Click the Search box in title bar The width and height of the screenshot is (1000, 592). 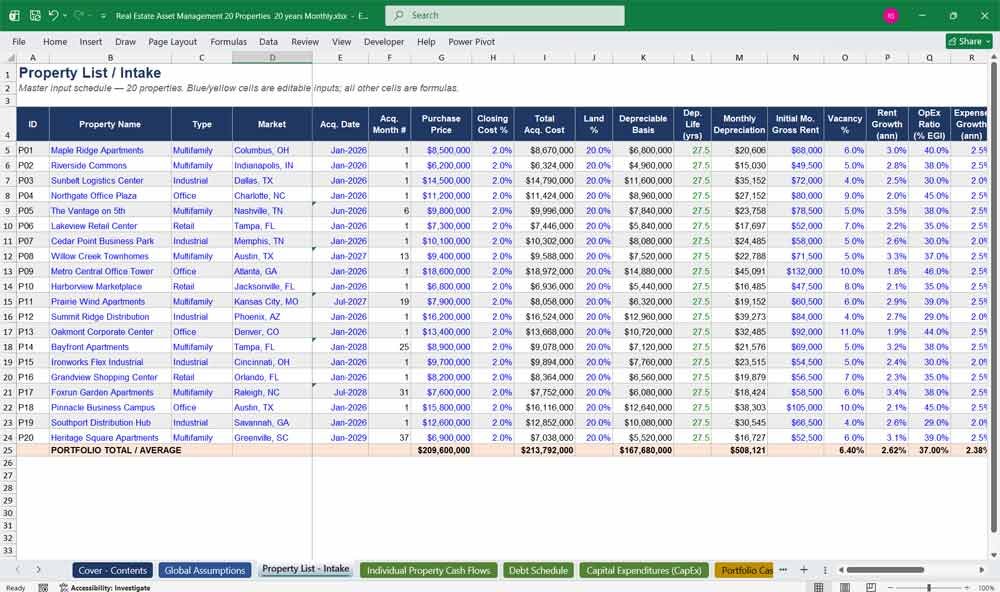pos(504,15)
